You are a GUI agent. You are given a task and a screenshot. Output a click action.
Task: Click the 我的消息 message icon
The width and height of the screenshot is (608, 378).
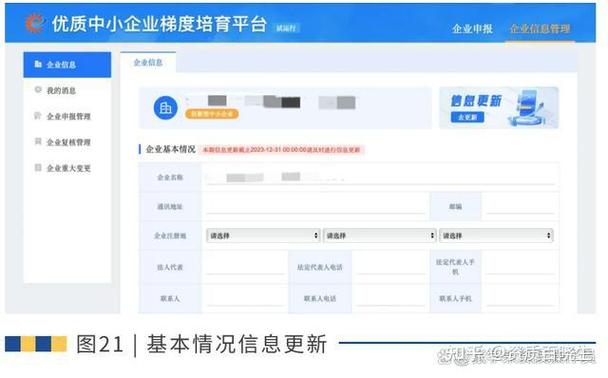pos(38,90)
